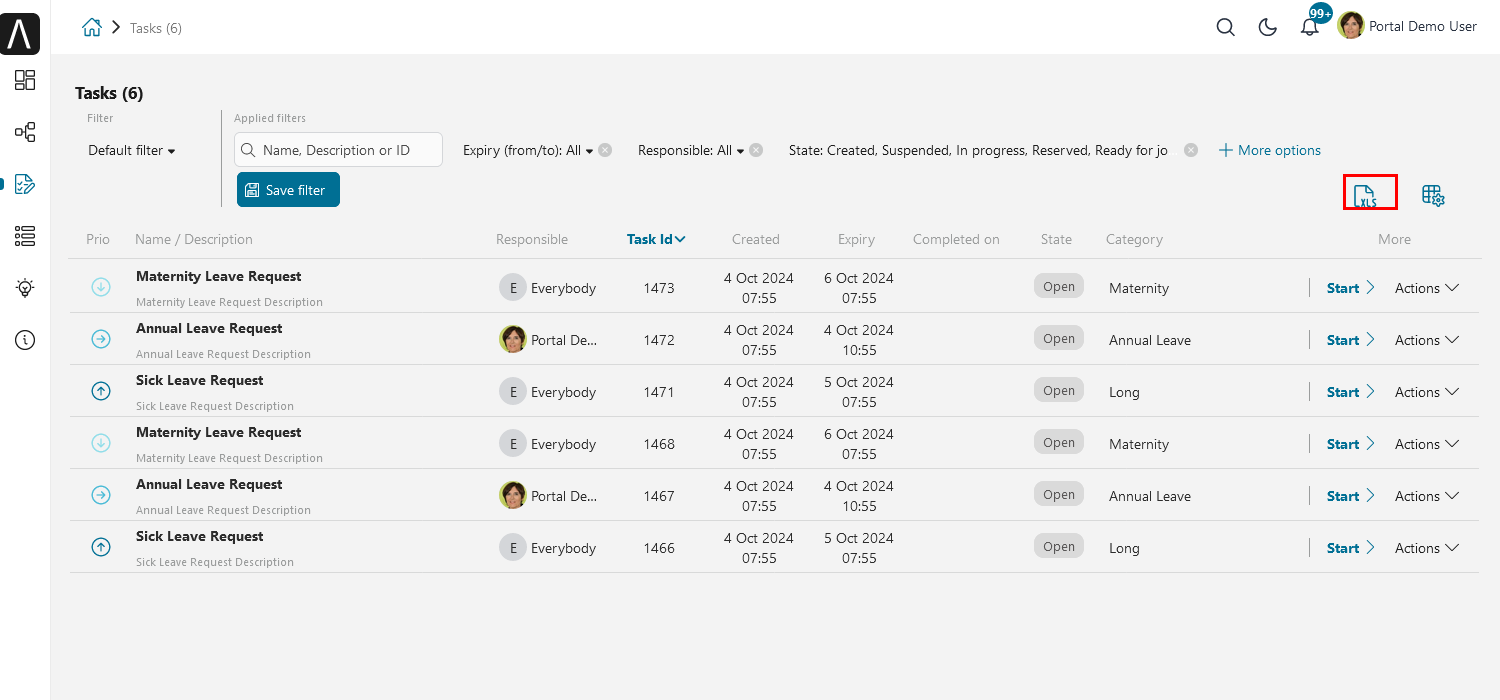Image resolution: width=1500 pixels, height=700 pixels.
Task: Sort by Created column header
Action: tap(755, 239)
